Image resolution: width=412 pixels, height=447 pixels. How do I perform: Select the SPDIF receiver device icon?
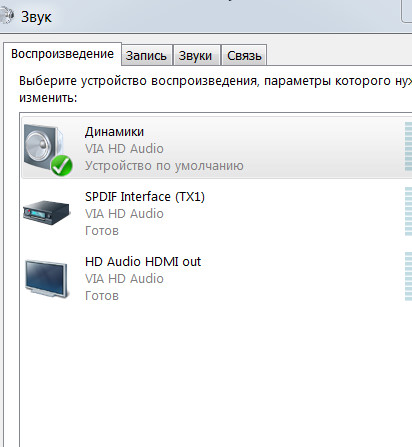click(x=46, y=212)
